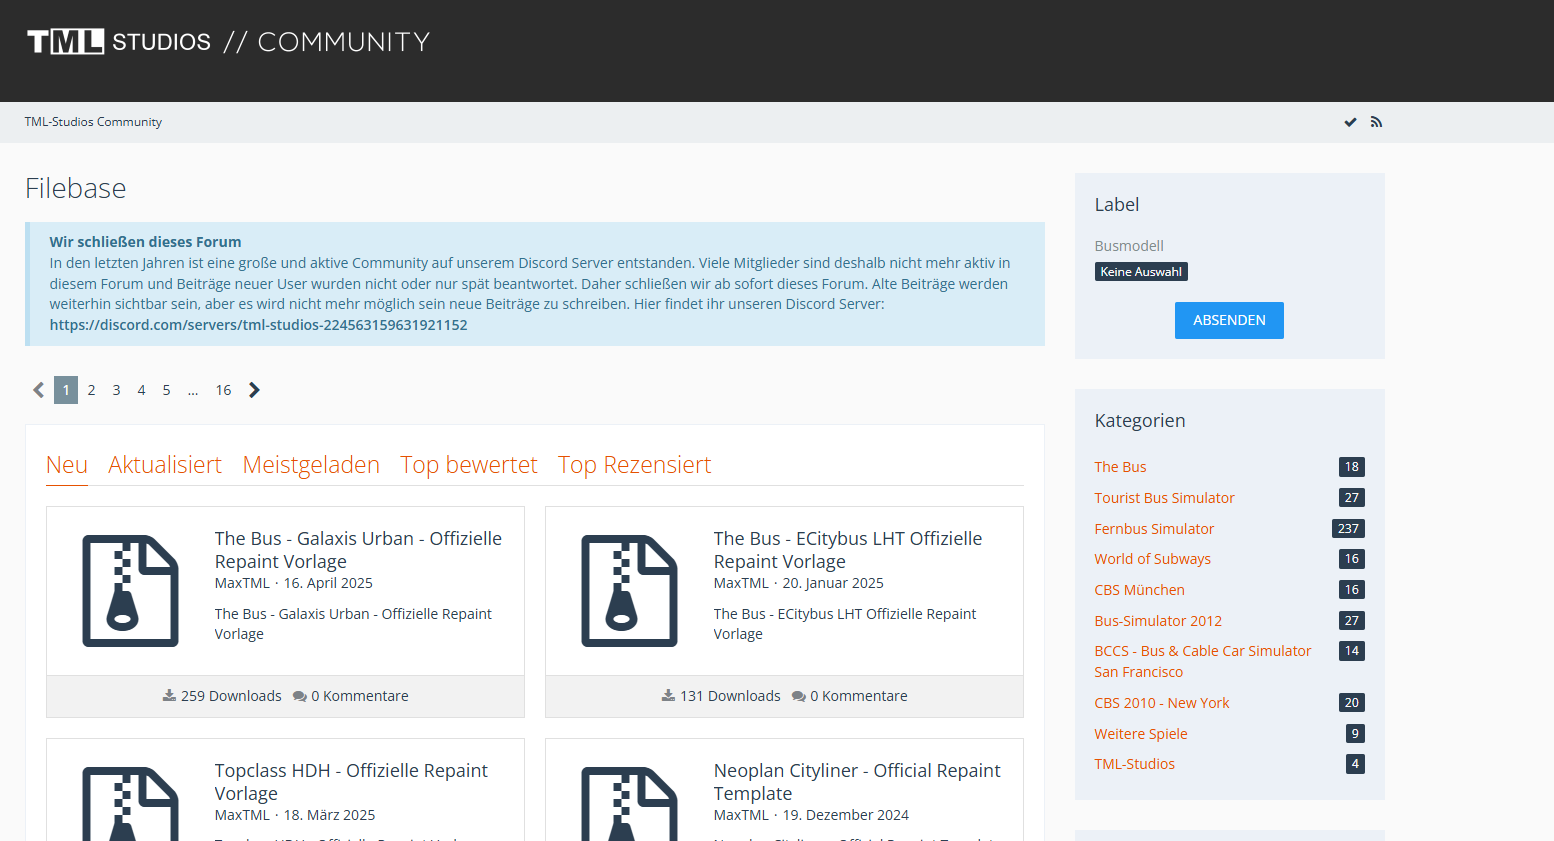Click the RSS feed icon
Screen dimensions: 1554x841
point(1376,122)
